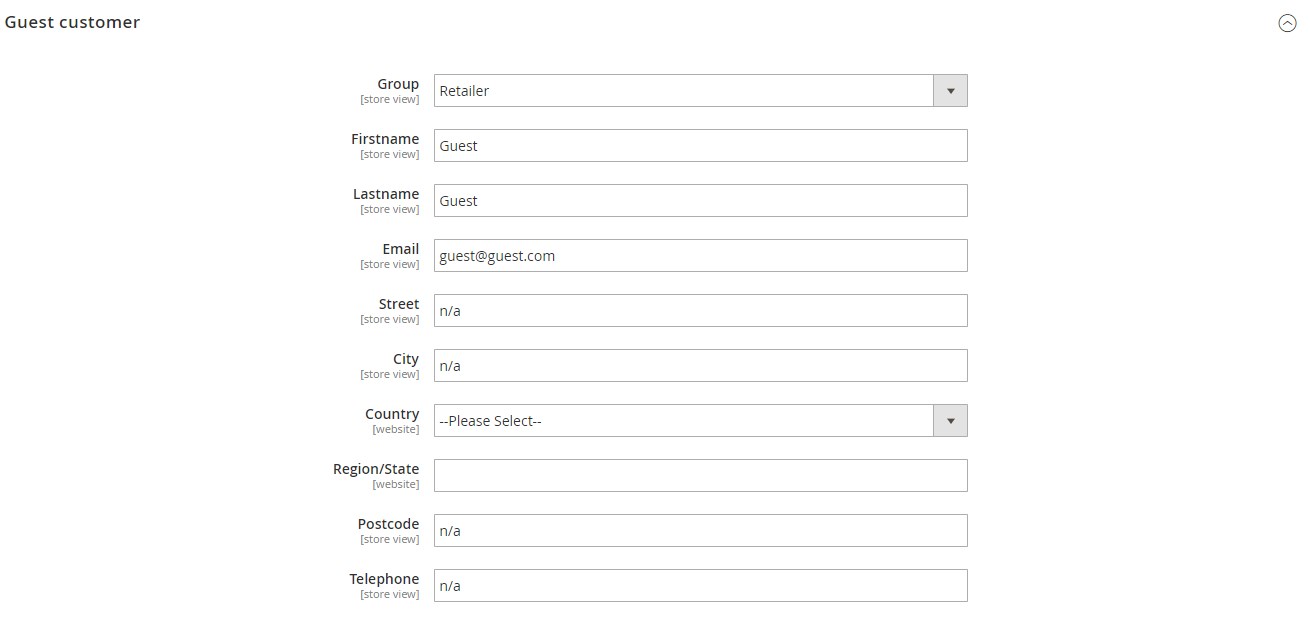Click the Telephone field label
The image size is (1310, 618).
tap(384, 579)
